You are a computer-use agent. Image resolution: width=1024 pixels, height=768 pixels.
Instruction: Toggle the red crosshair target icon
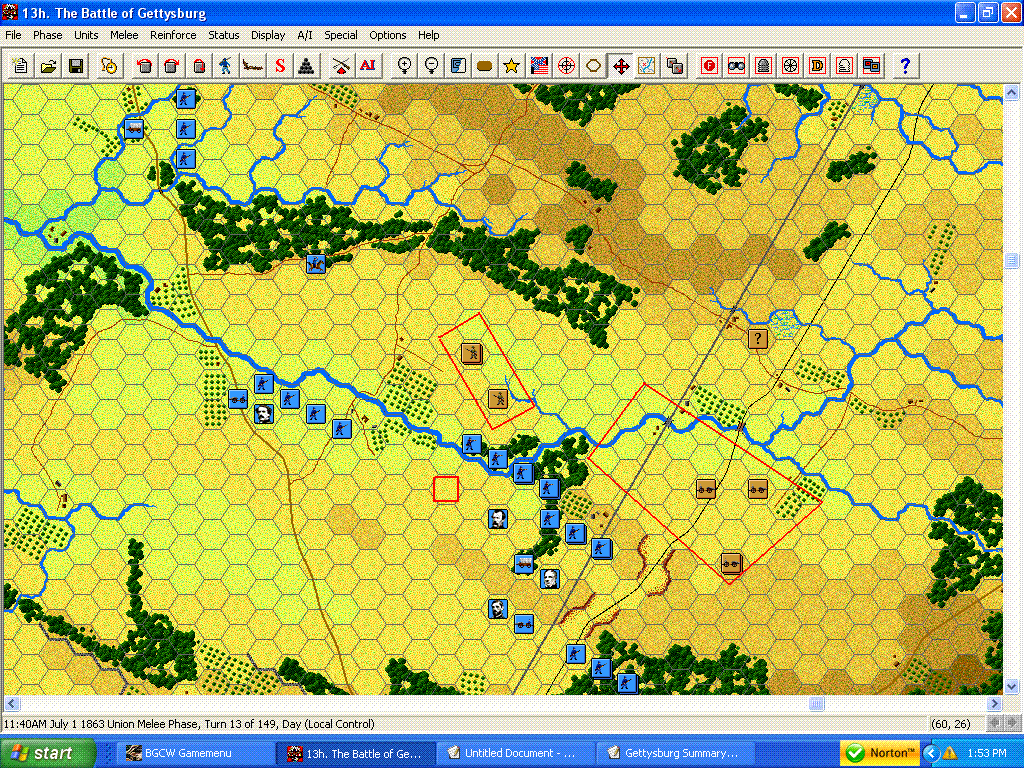point(566,65)
